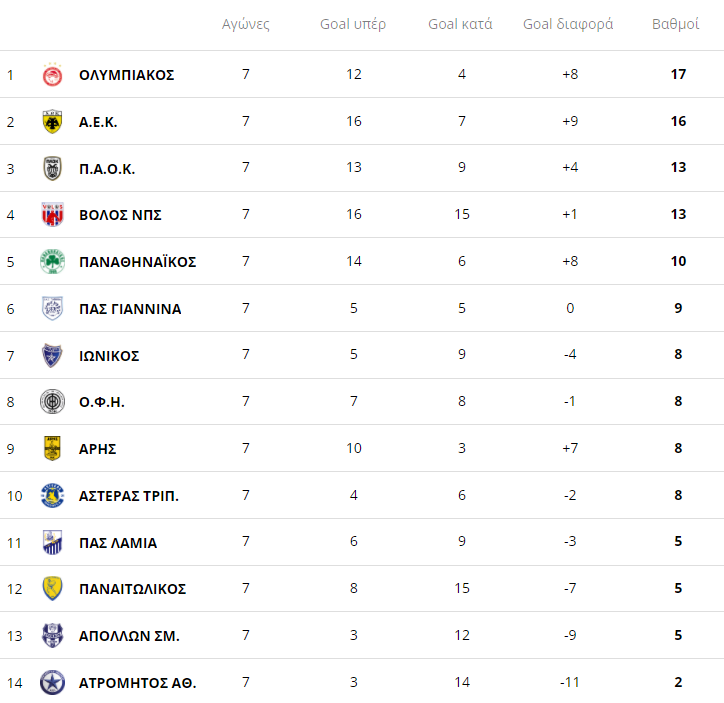
Task: Sort by the Βαθμοί column header
Action: click(x=675, y=24)
